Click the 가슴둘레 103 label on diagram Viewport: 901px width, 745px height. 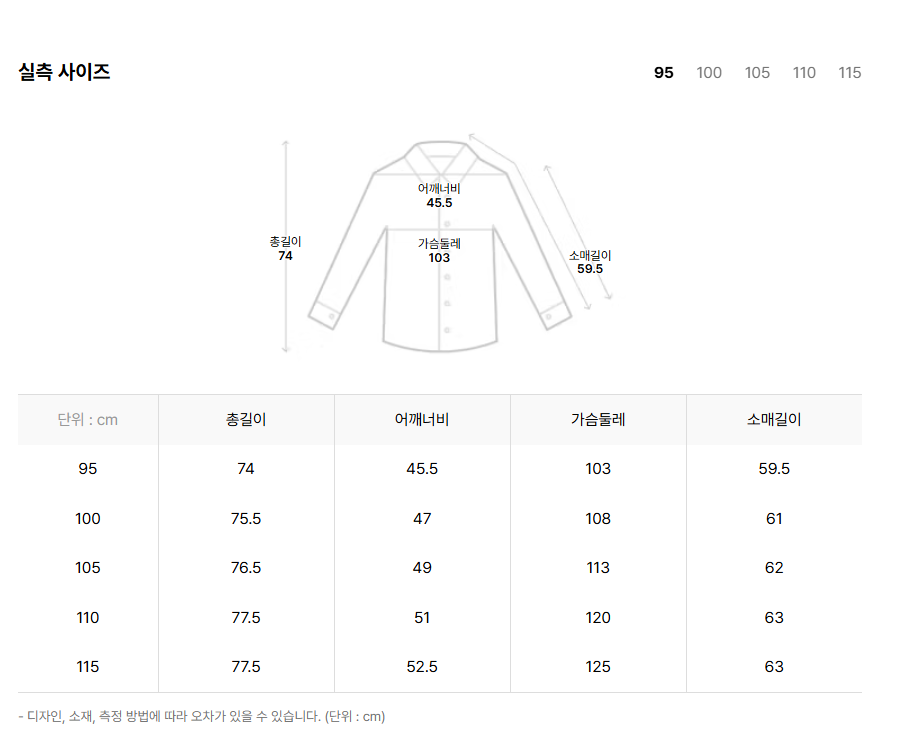click(439, 250)
